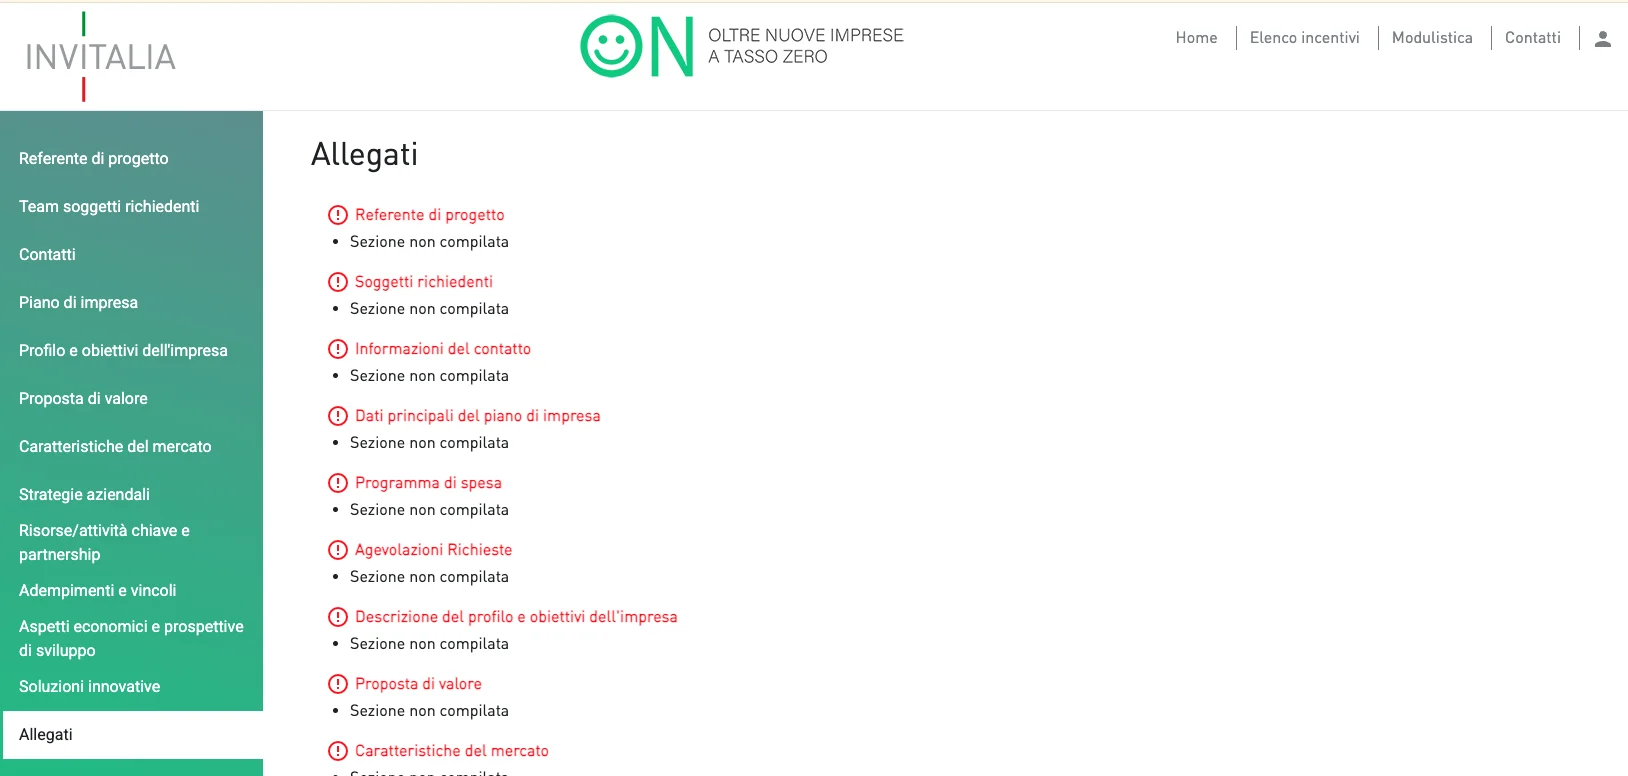Image resolution: width=1628 pixels, height=776 pixels.
Task: Click warning icon beside Soggetti richiedenti
Action: [338, 282]
